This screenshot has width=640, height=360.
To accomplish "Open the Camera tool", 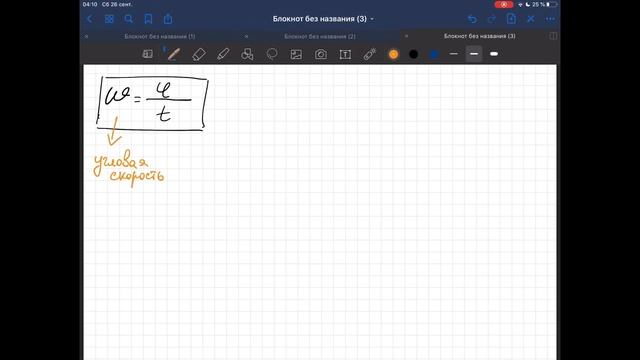I will (x=321, y=54).
